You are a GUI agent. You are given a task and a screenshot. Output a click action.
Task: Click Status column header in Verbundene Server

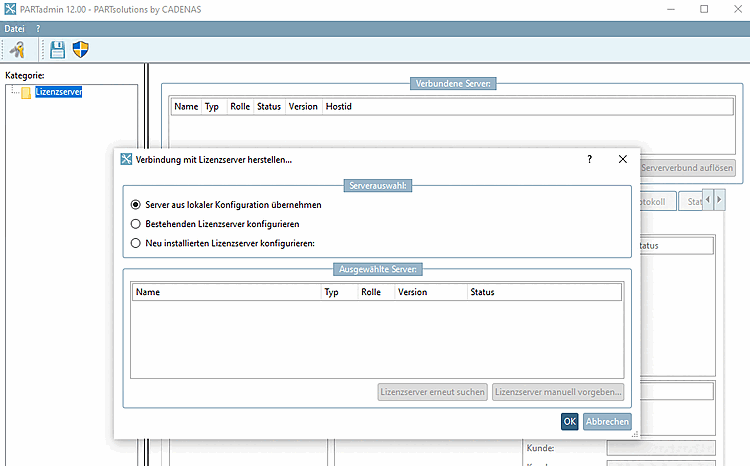tap(269, 107)
